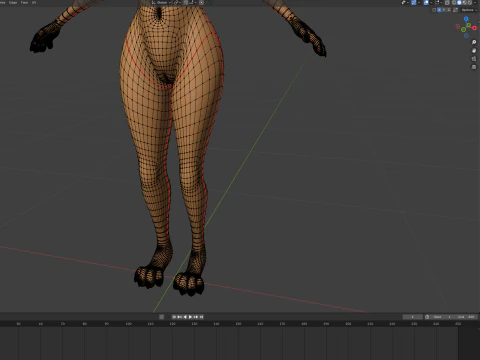480x360 pixels.
Task: Open the shading options dropdown arrow
Action: 475,2
